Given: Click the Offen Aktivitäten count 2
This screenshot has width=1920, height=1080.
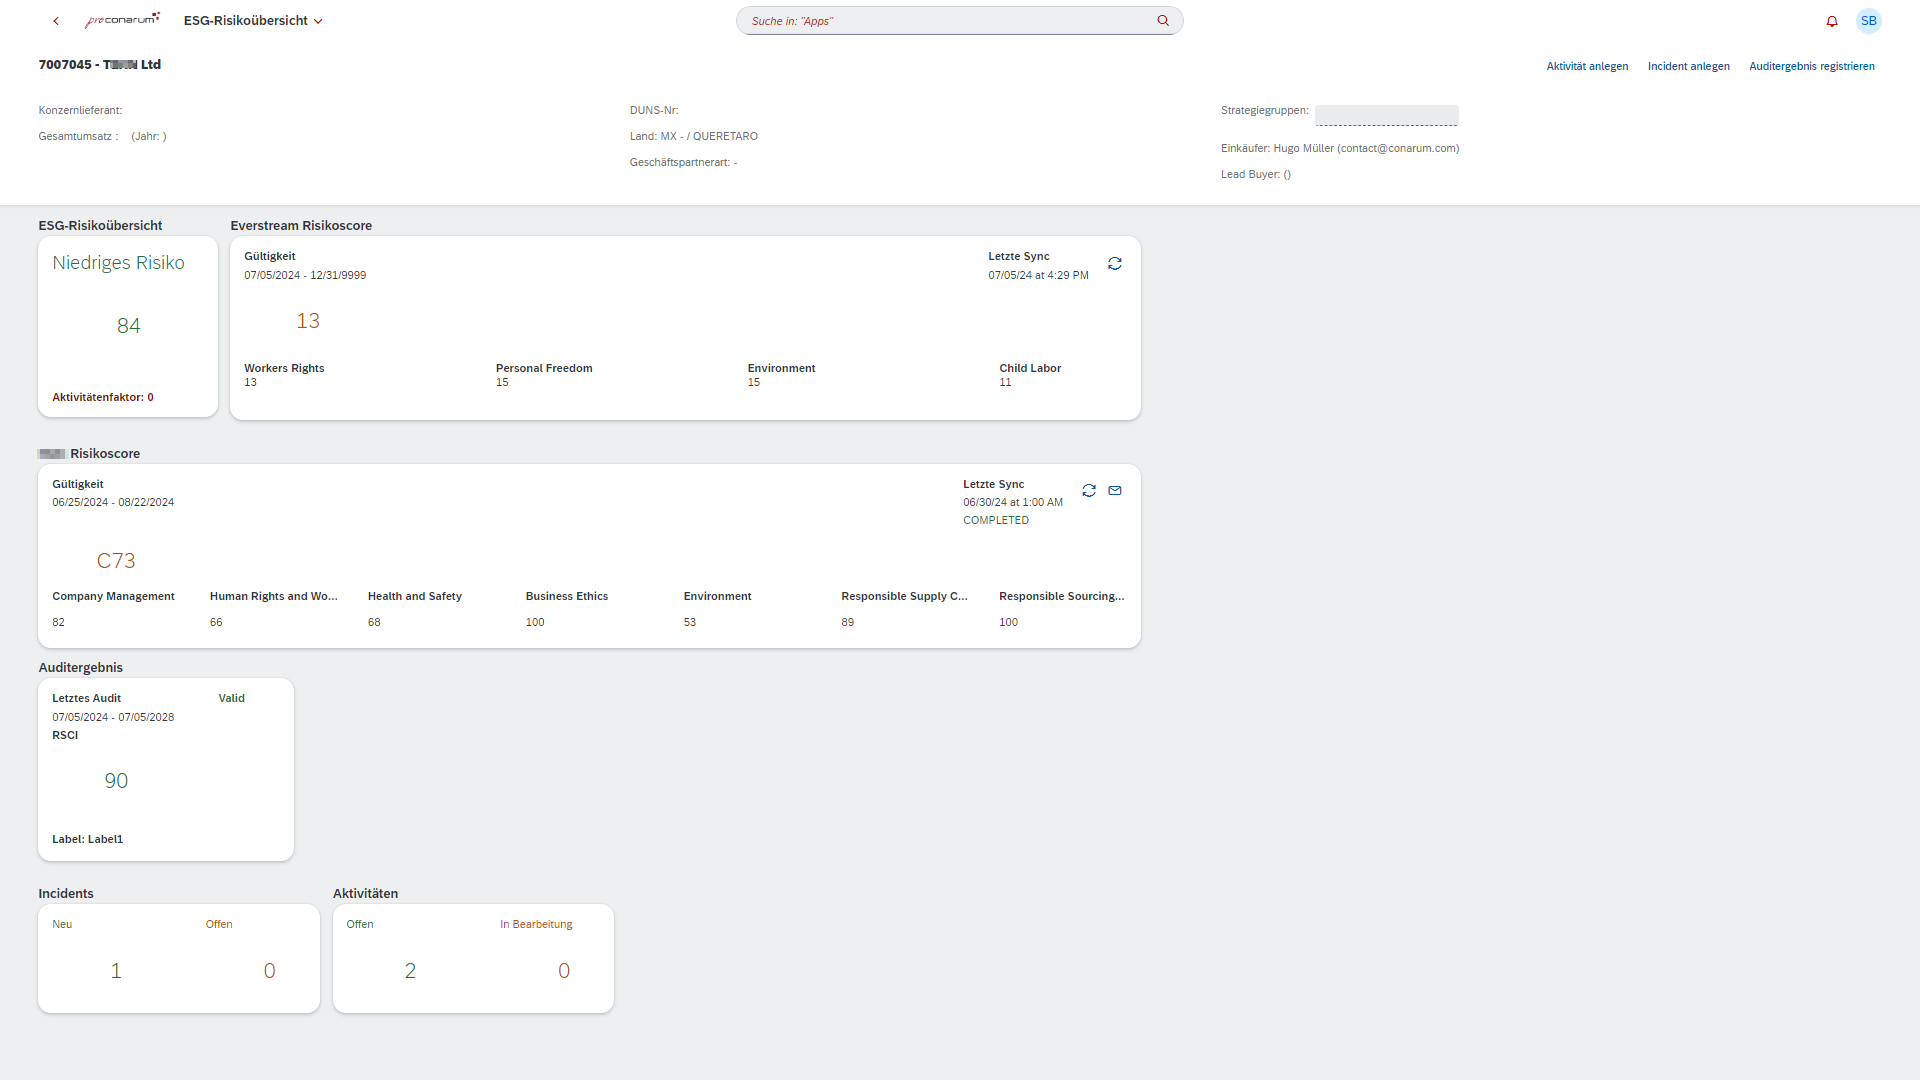Looking at the screenshot, I should tap(410, 971).
